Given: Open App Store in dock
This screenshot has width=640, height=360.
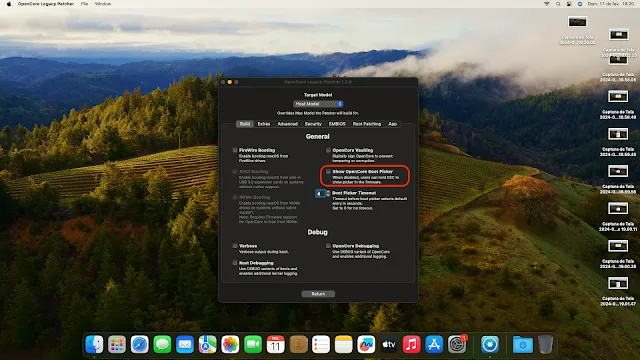Looking at the screenshot, I should [x=434, y=344].
